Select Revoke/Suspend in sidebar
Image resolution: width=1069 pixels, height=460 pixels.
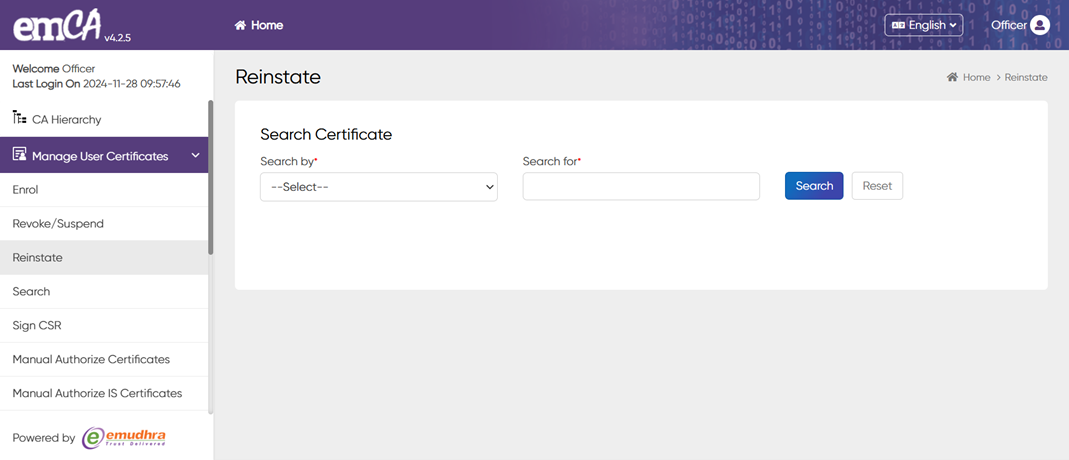(x=58, y=224)
